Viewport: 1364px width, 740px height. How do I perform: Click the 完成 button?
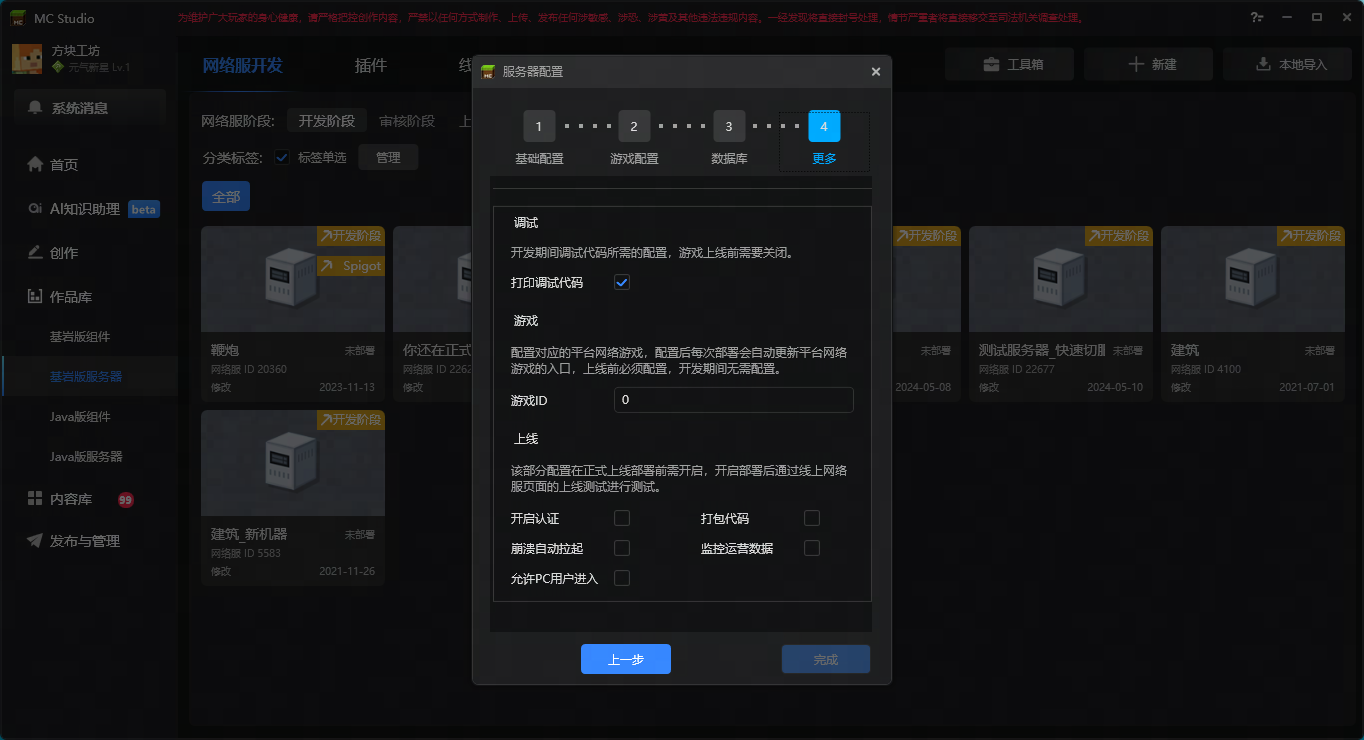825,660
